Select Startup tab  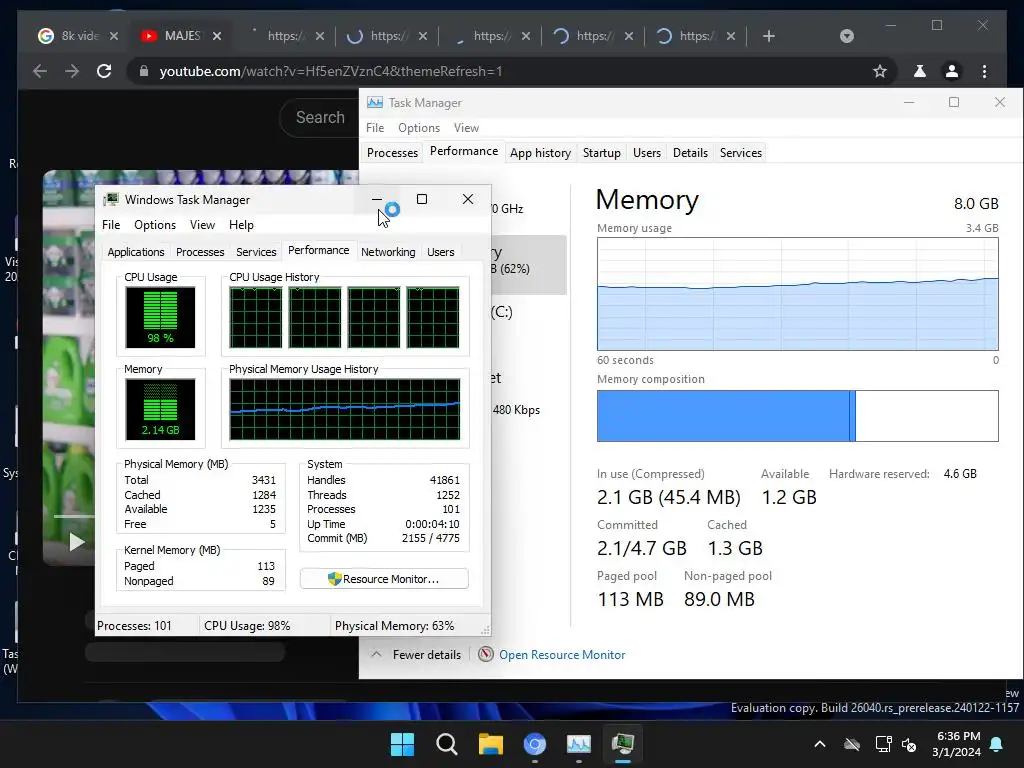click(601, 153)
